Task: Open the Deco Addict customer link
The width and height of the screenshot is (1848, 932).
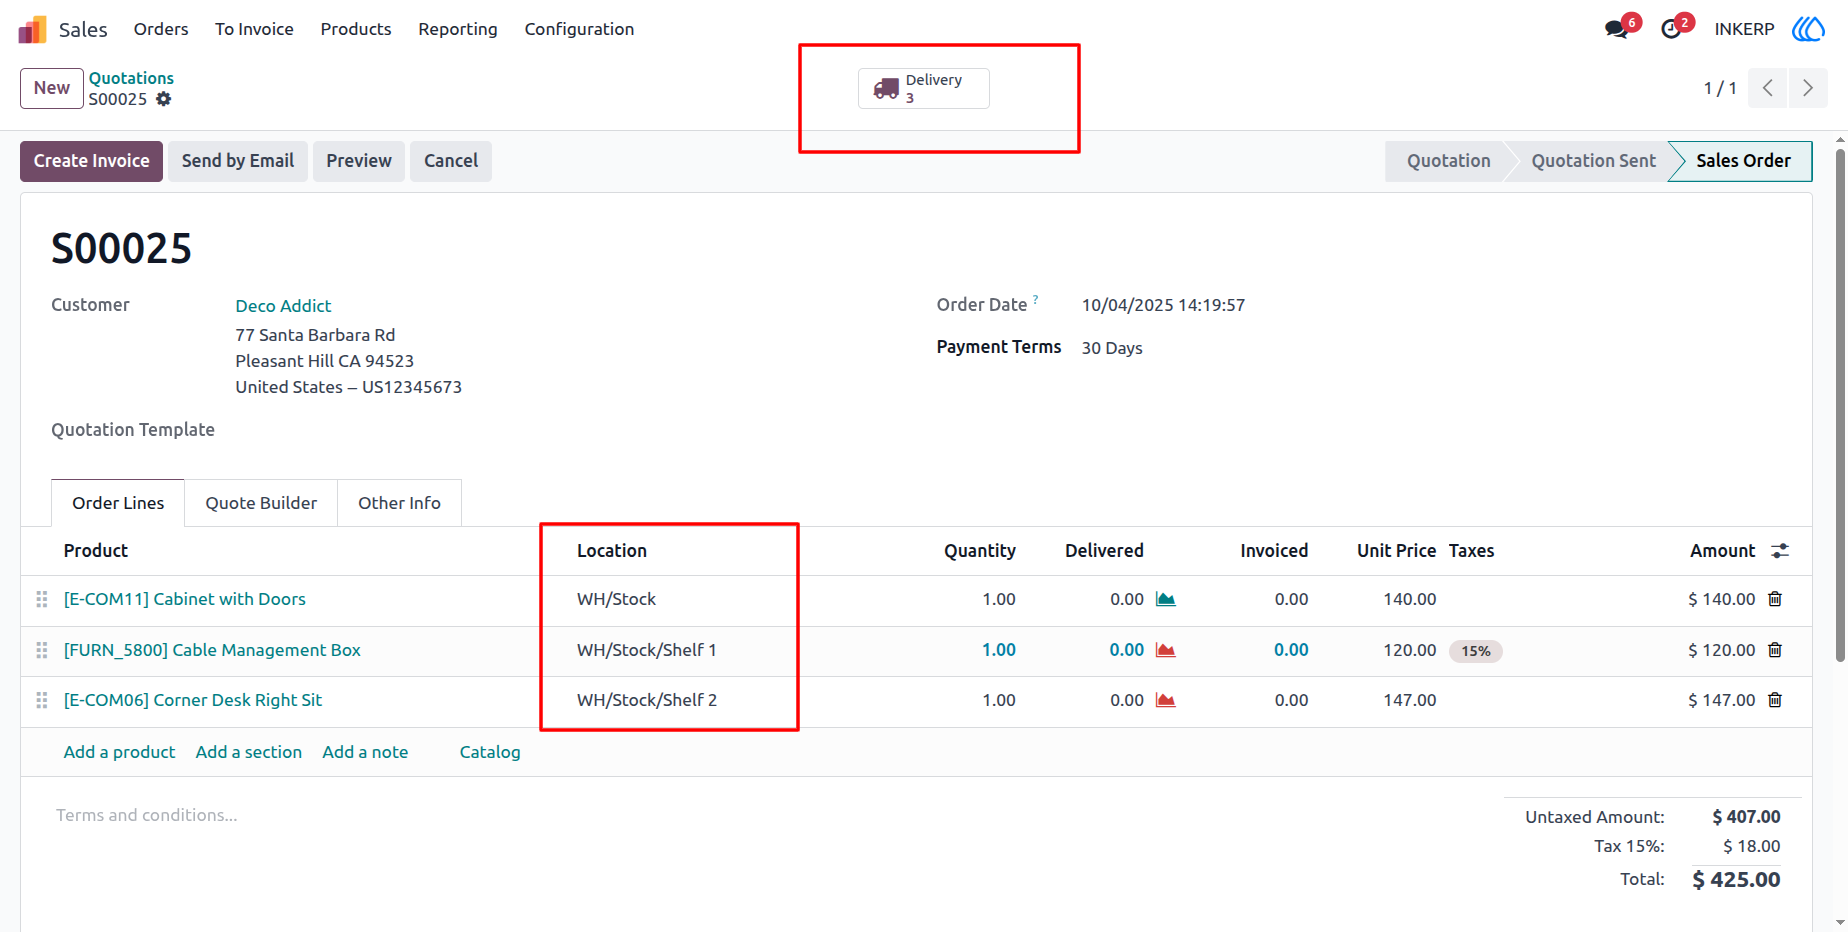Action: [x=283, y=306]
